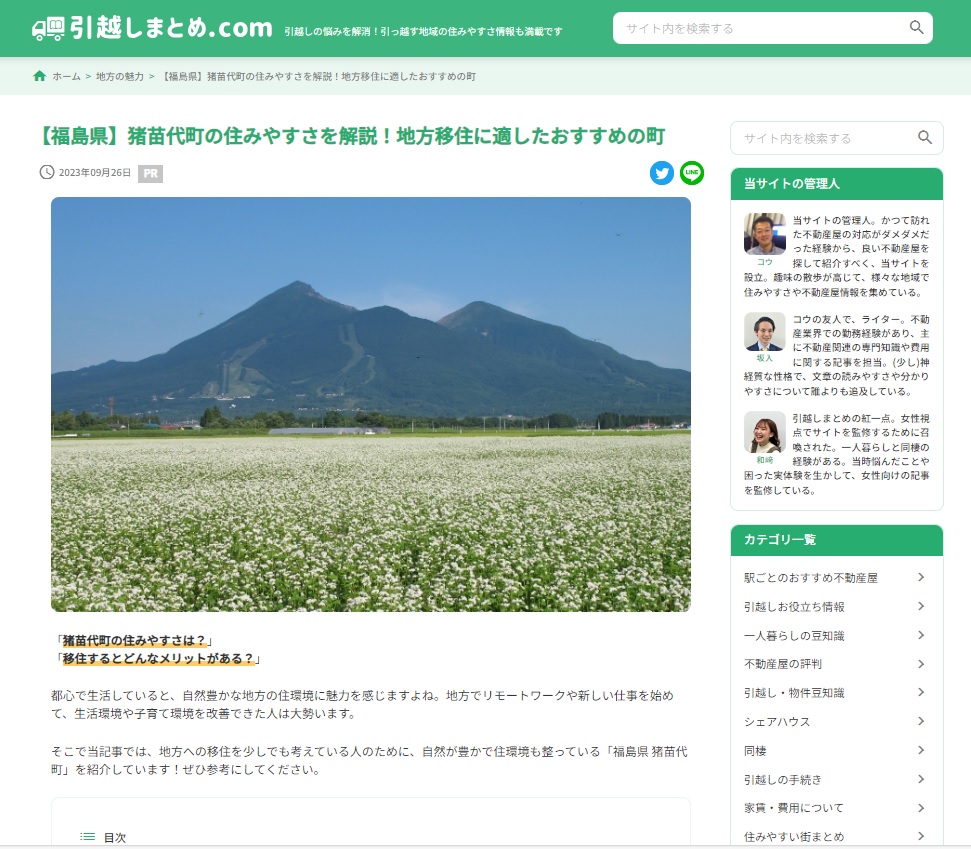971x849 pixels.
Task: Click the LINE share icon
Action: coord(690,173)
